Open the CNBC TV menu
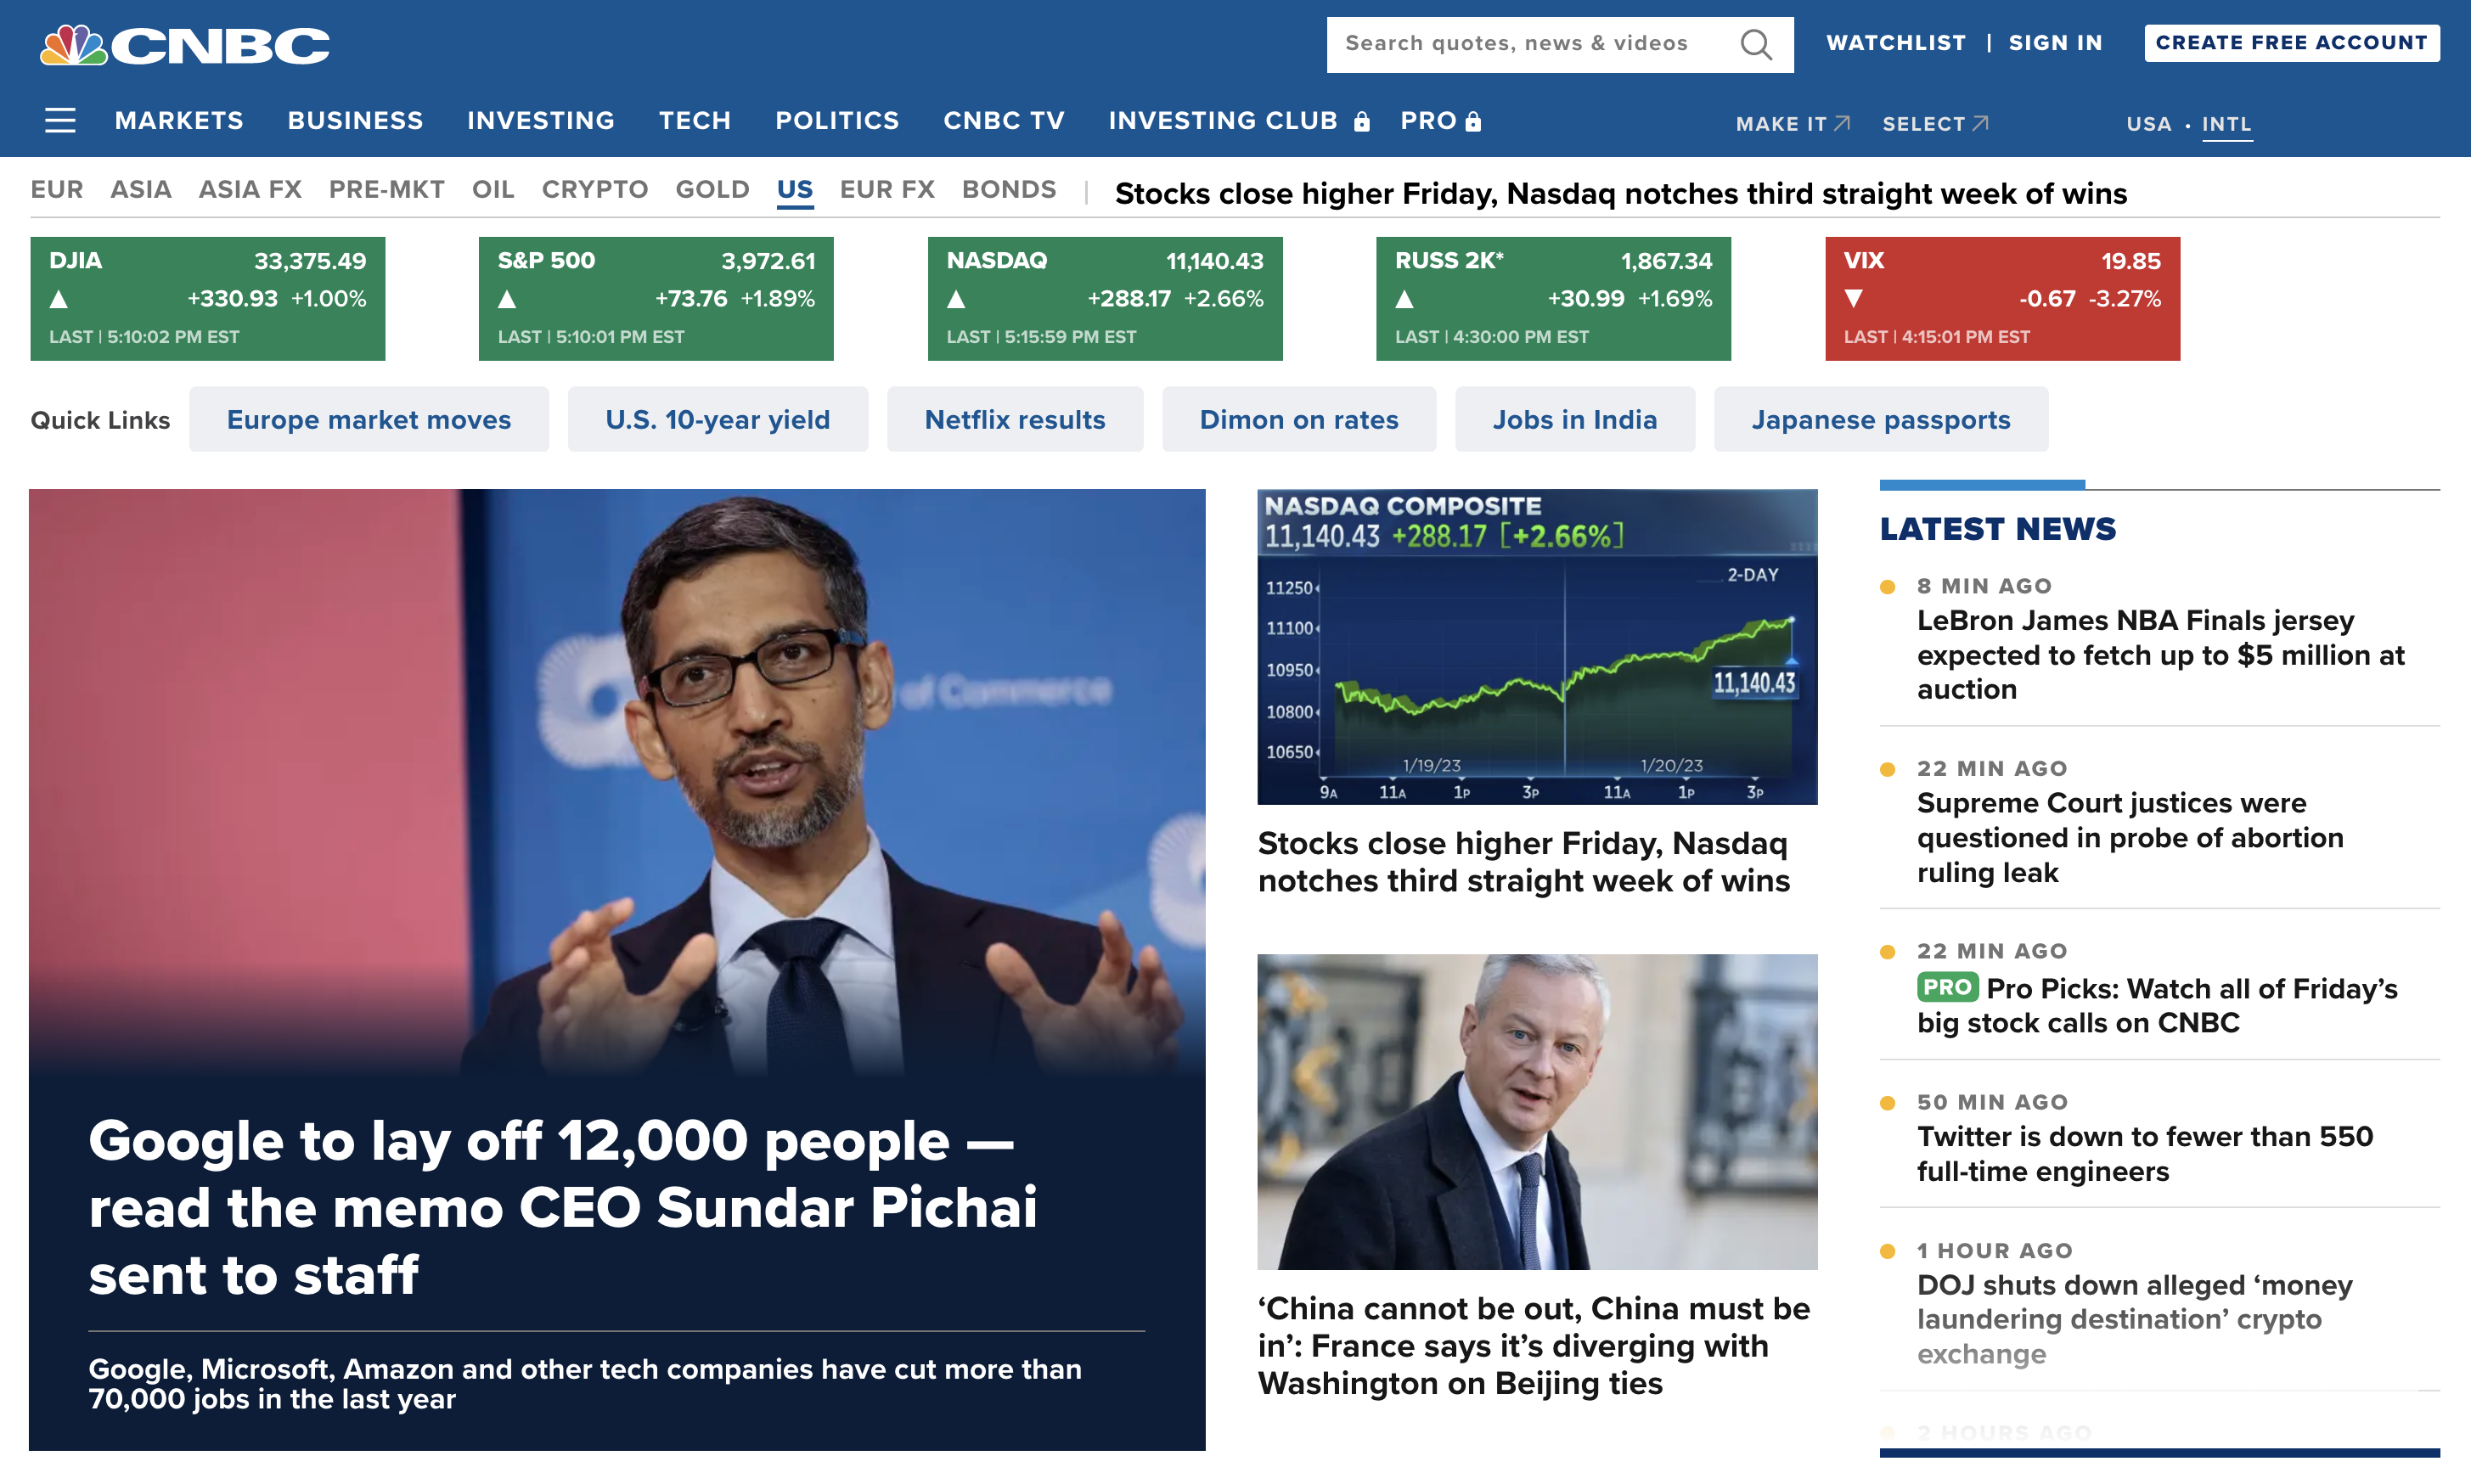Viewport: 2471px width, 1484px height. (x=1004, y=121)
